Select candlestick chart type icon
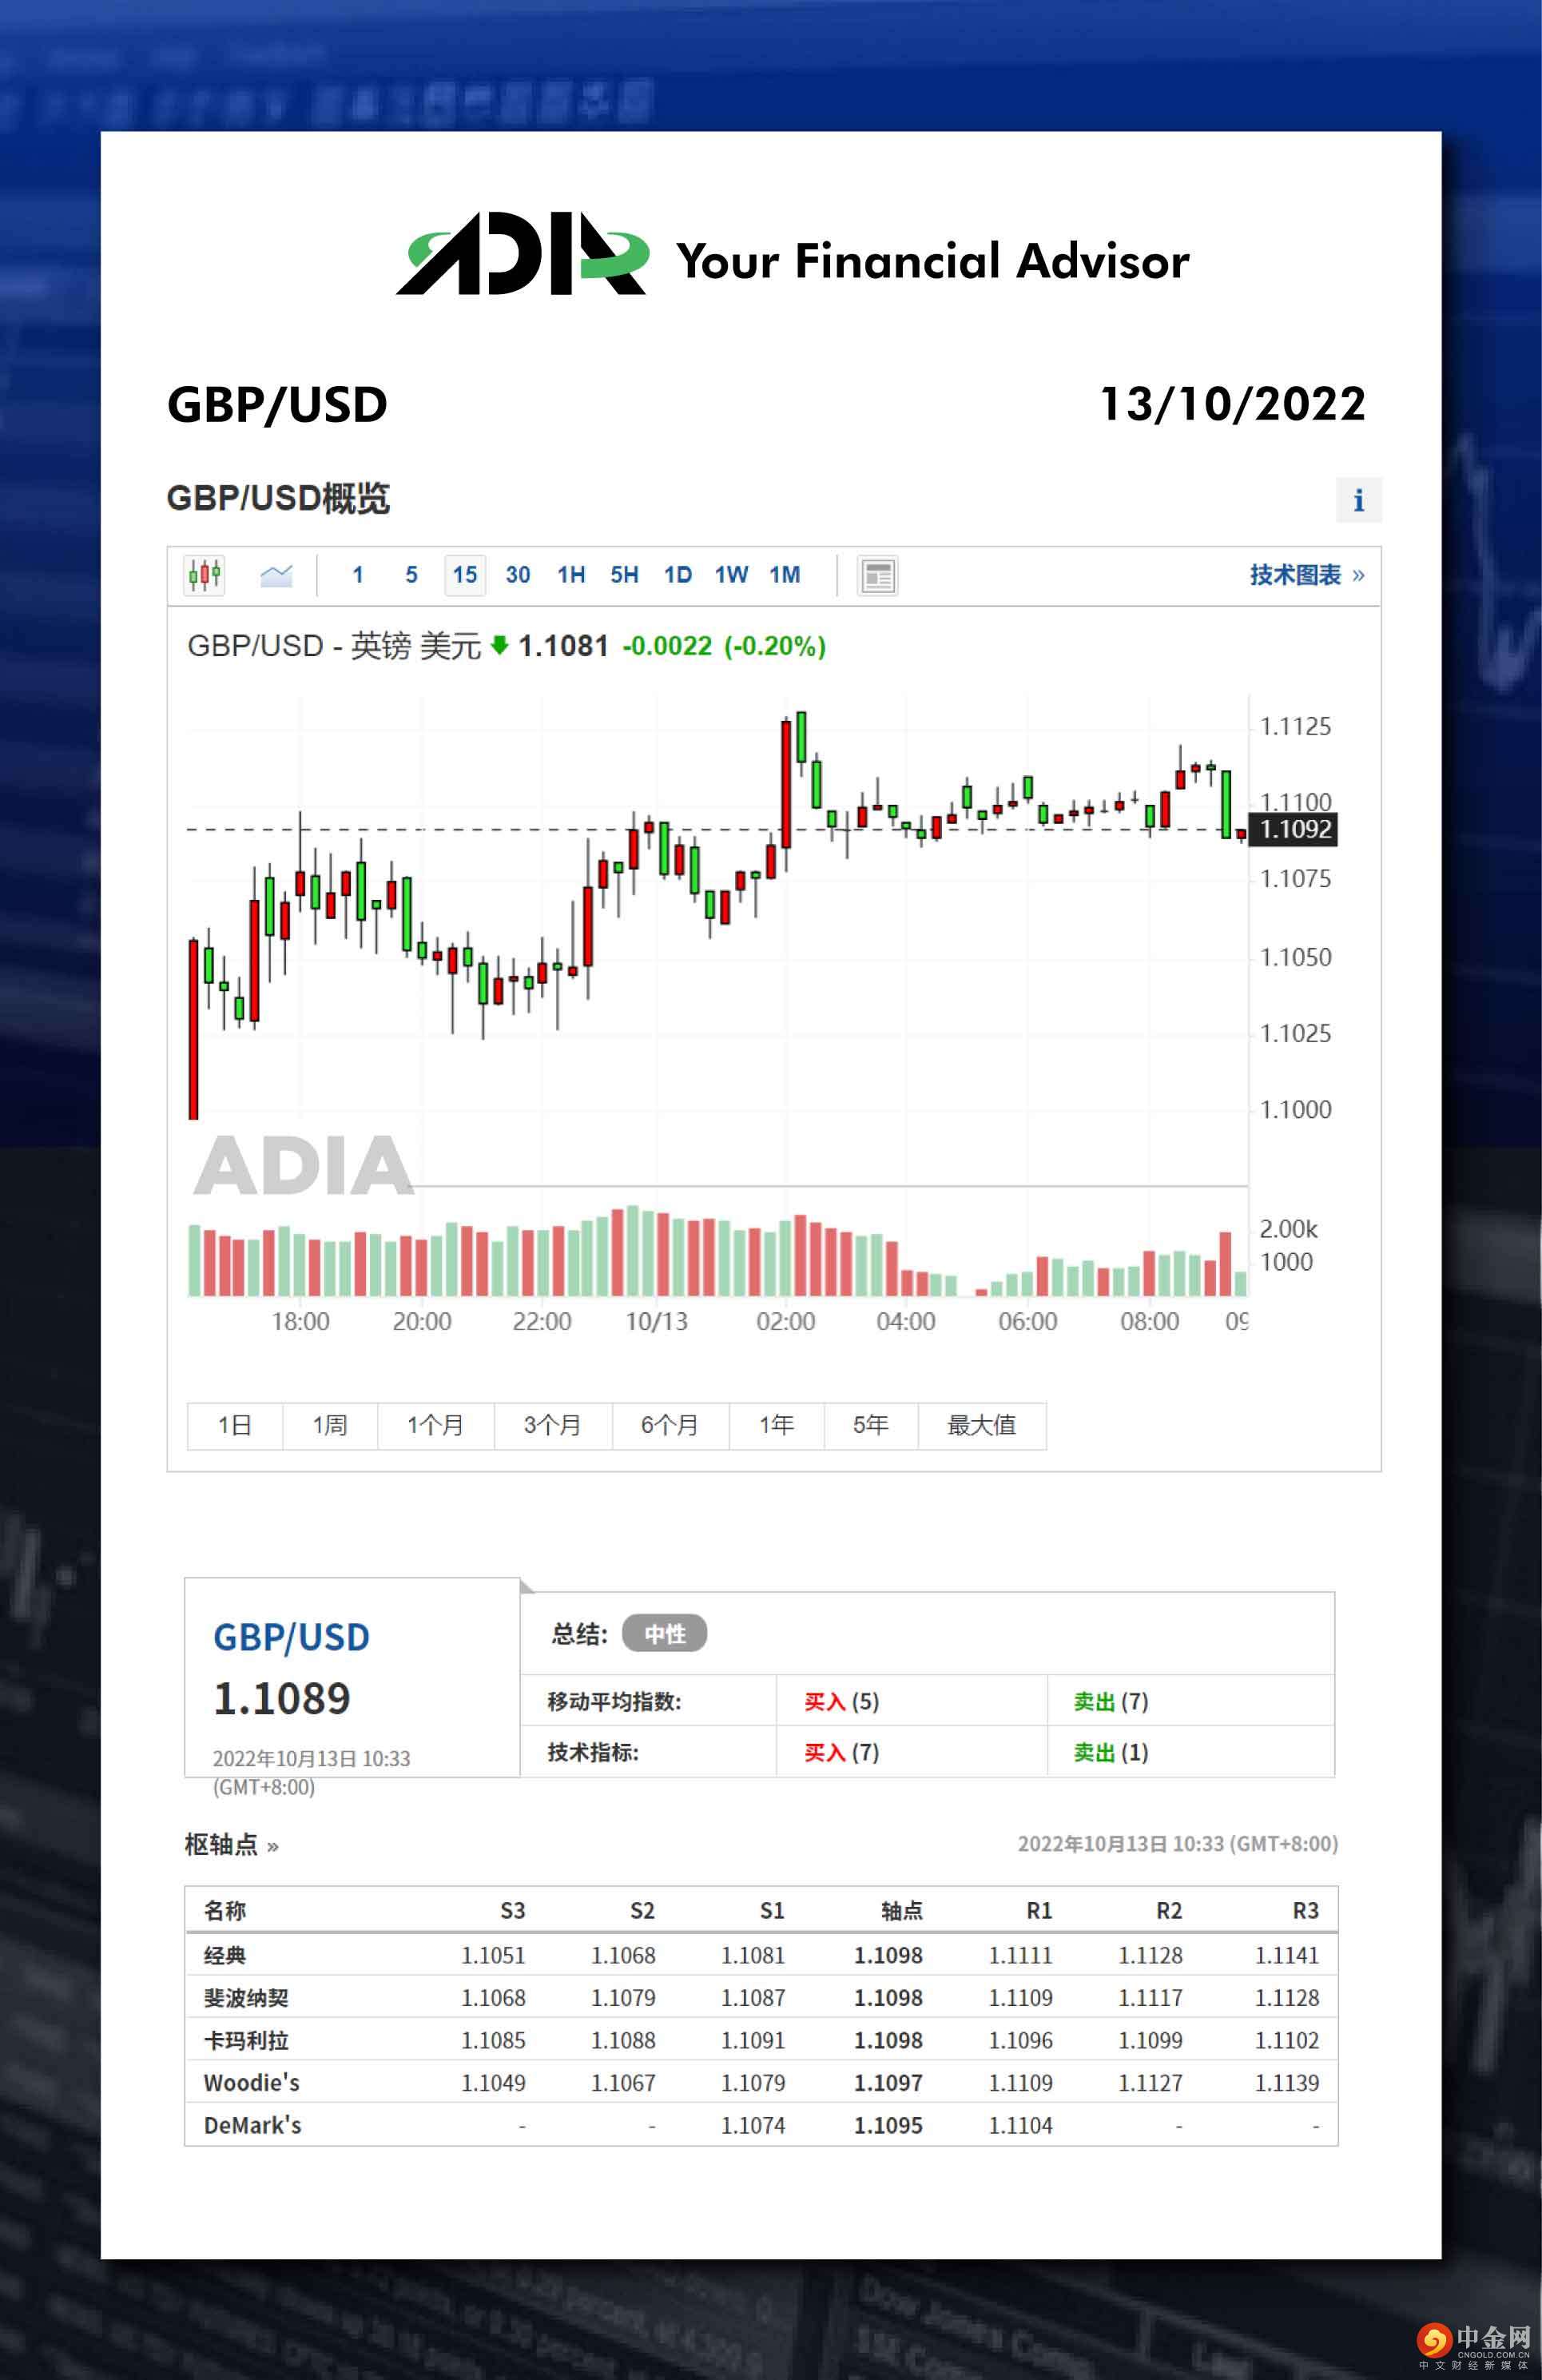Viewport: 1542px width, 2380px height. point(204,575)
